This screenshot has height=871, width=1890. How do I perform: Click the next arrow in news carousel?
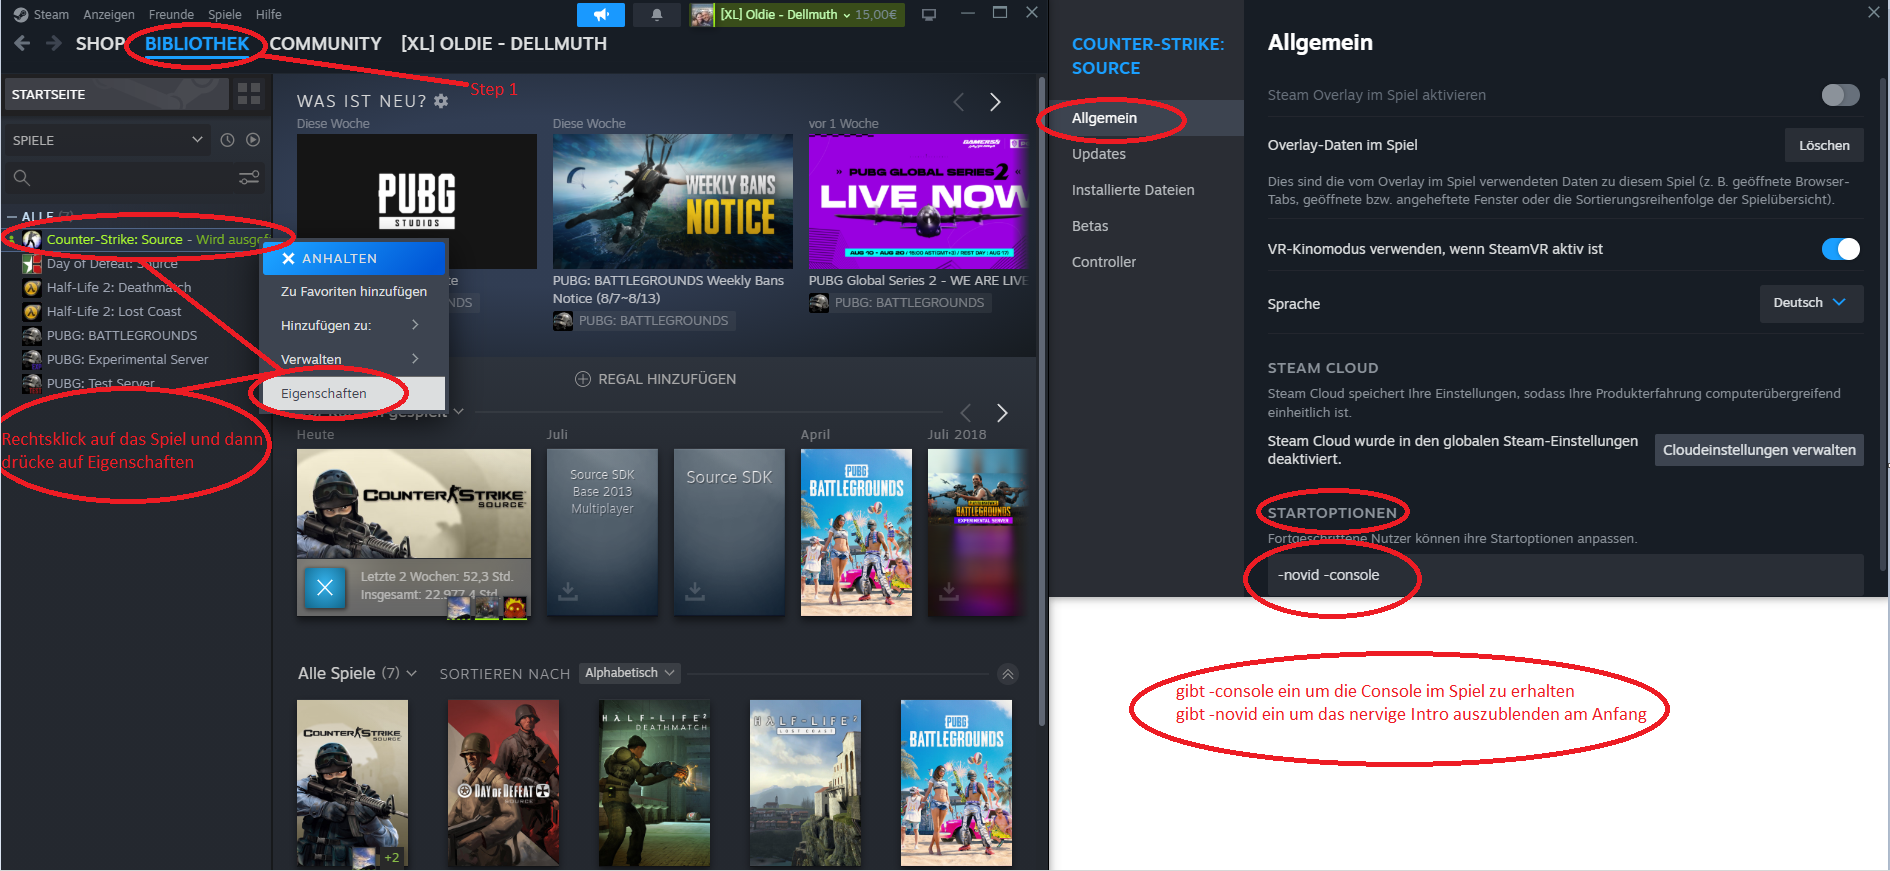pyautogui.click(x=995, y=102)
